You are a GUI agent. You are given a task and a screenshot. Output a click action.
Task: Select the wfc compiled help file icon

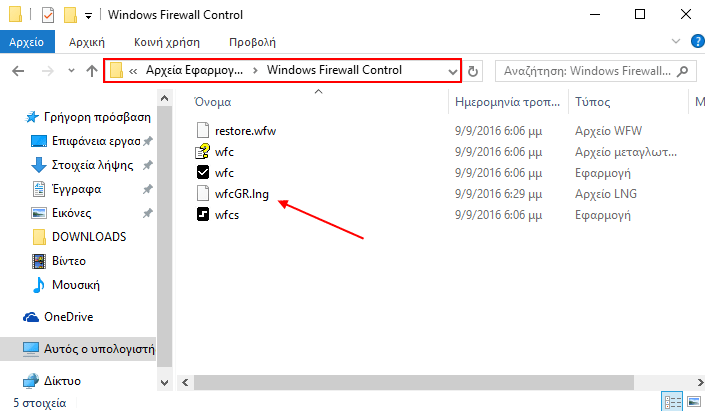click(203, 152)
